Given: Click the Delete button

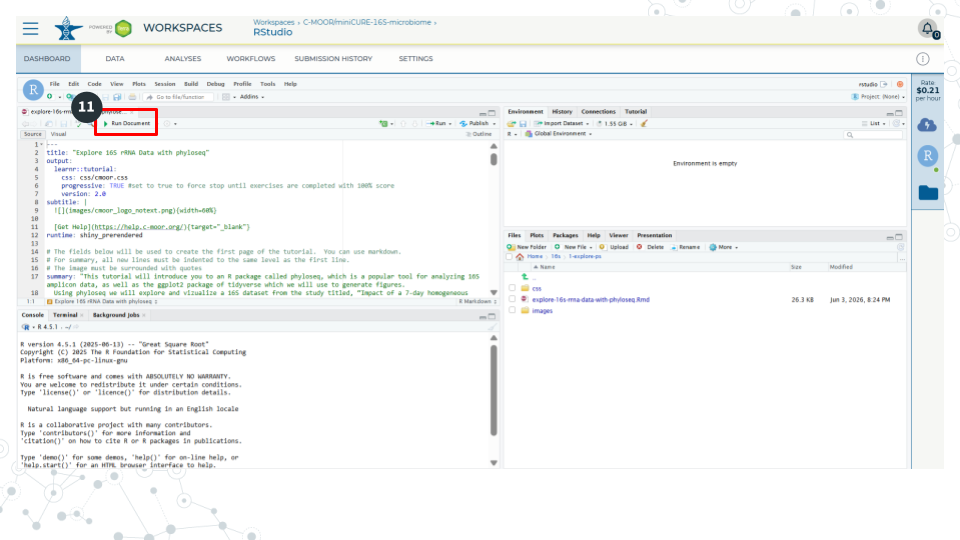Looking at the screenshot, I should (x=650, y=247).
